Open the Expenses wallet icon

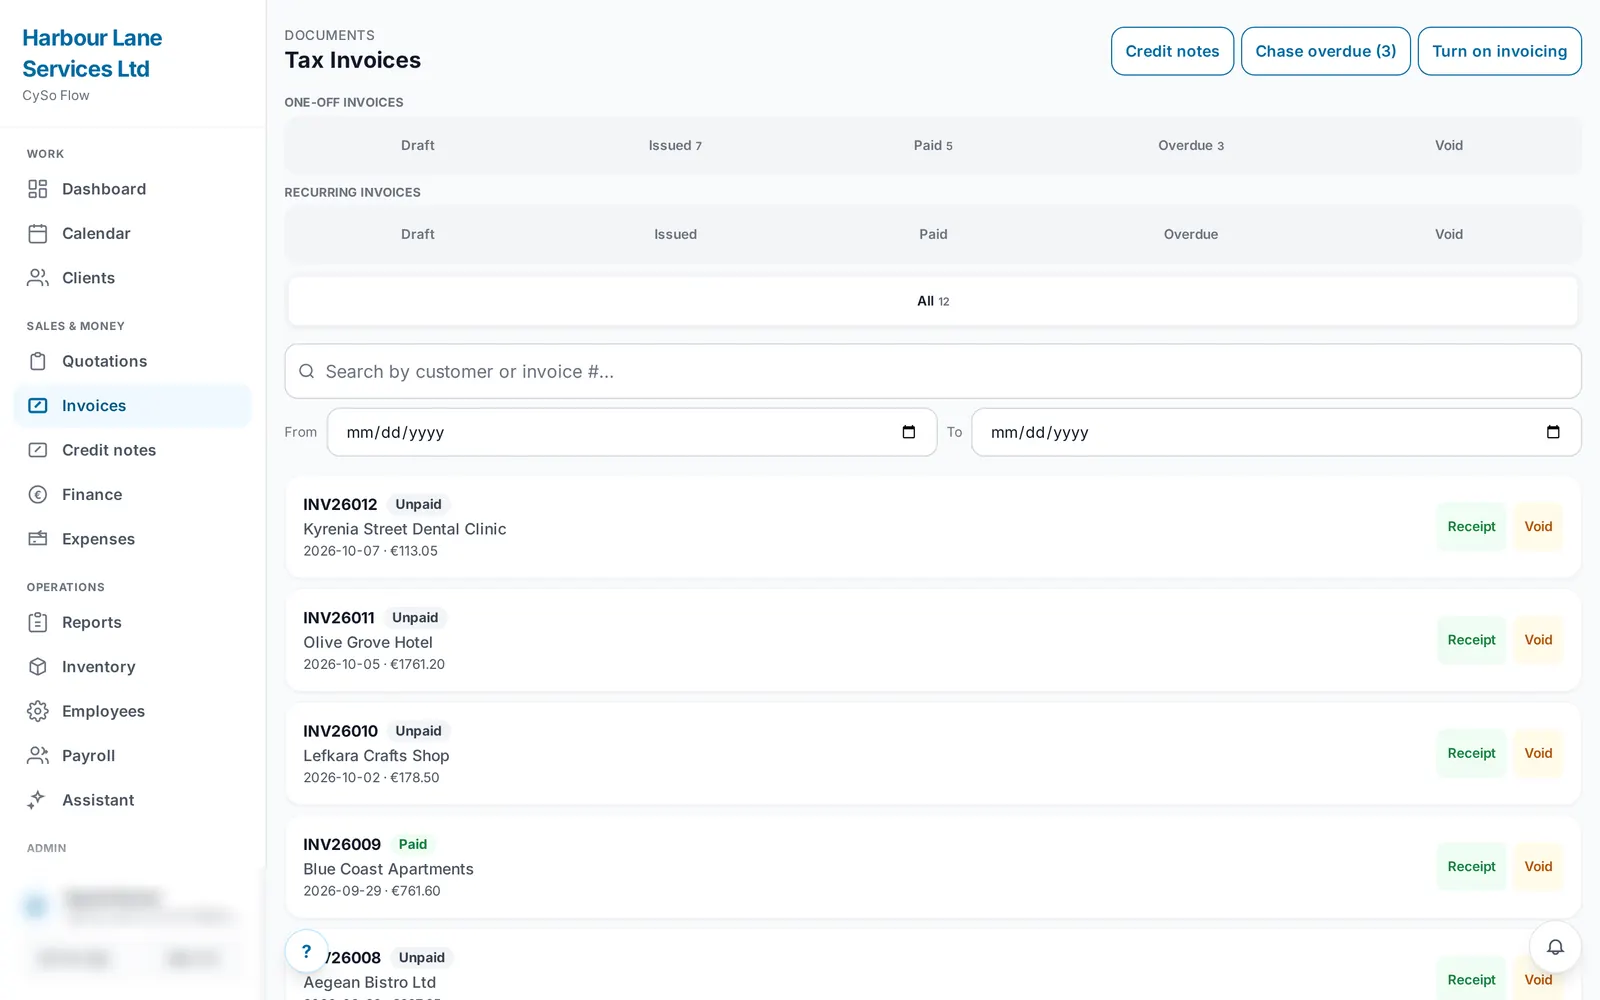tap(38, 539)
